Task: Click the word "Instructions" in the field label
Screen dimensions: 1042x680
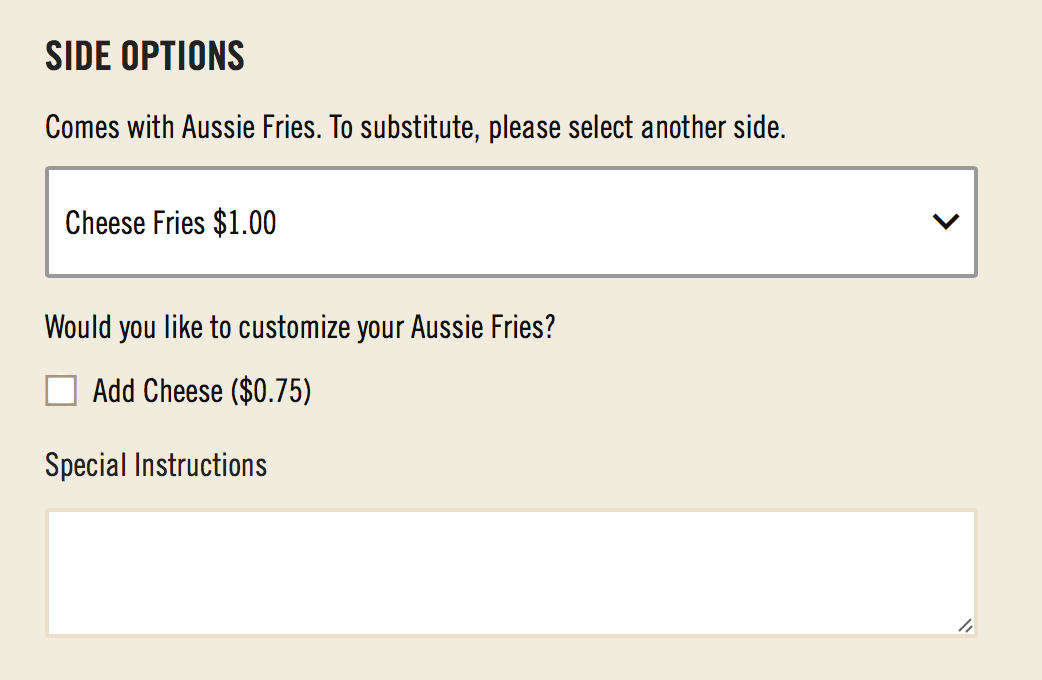Action: [x=200, y=465]
